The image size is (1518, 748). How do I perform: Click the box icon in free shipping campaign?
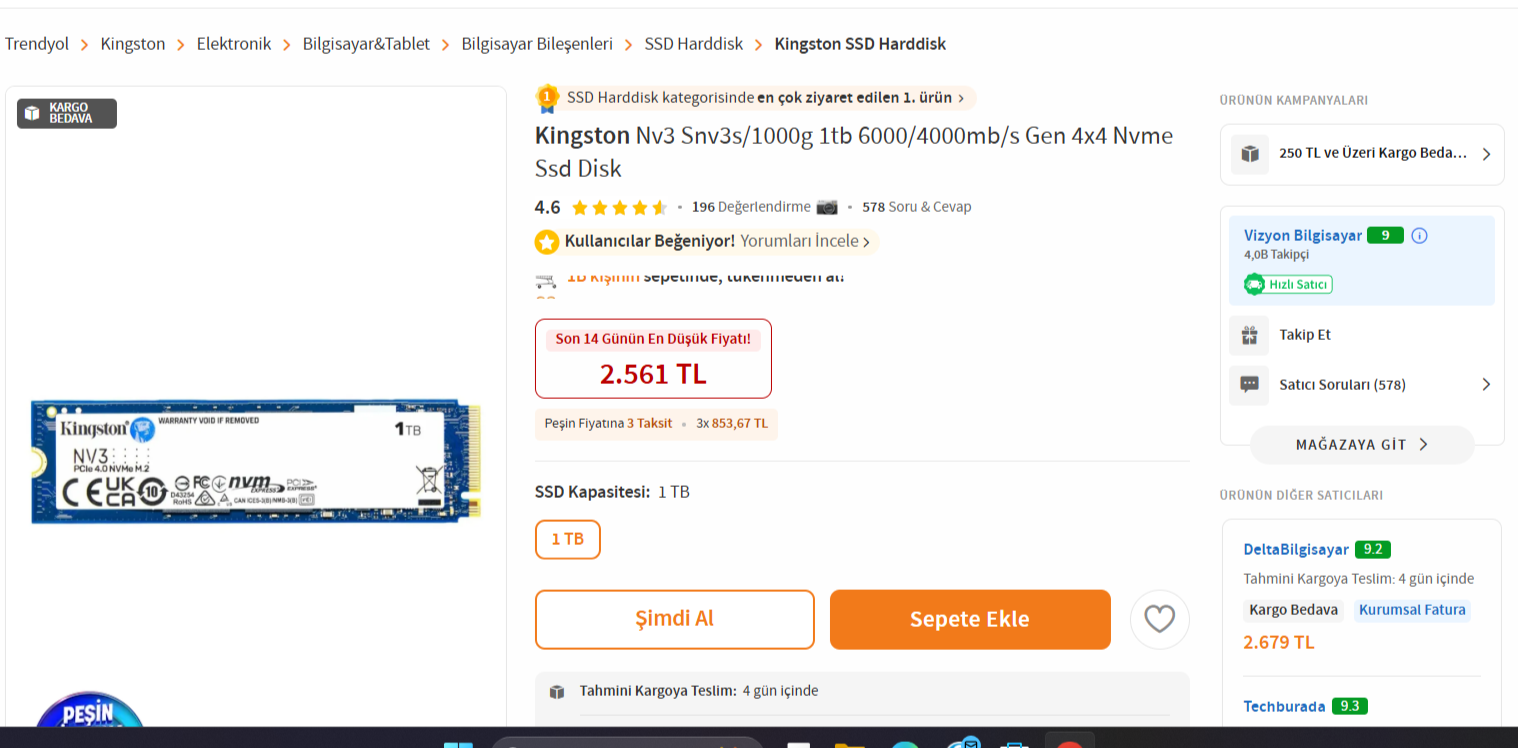pos(1250,154)
